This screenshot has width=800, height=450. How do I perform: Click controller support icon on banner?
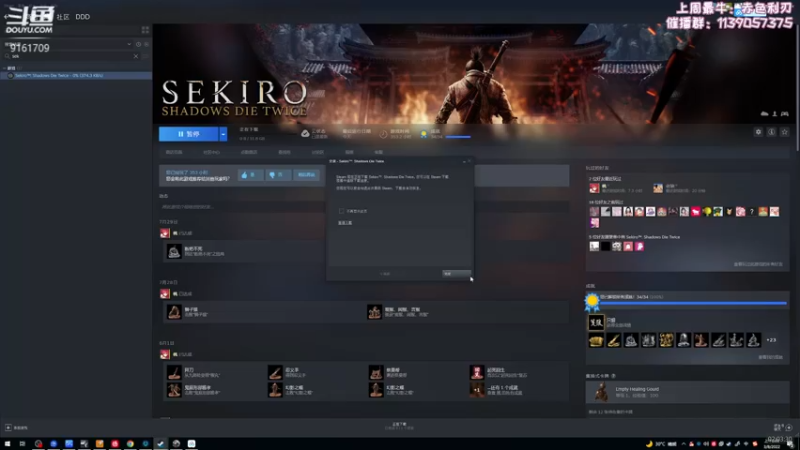[x=785, y=114]
